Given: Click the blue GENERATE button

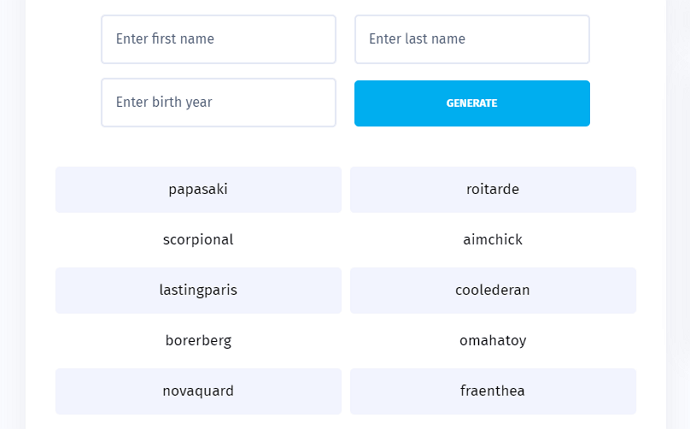Looking at the screenshot, I should pyautogui.click(x=472, y=103).
